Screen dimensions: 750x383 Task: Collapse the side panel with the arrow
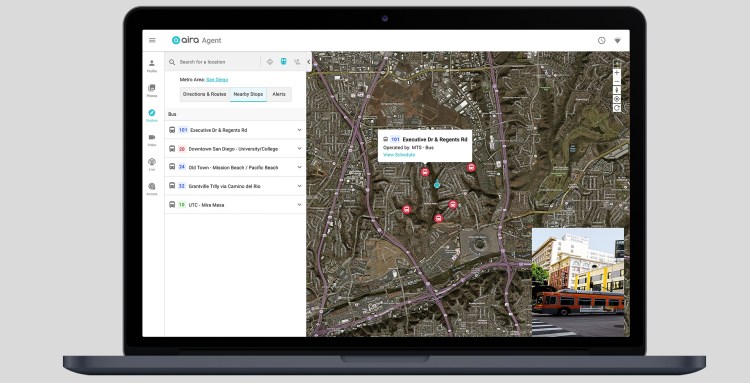[309, 62]
